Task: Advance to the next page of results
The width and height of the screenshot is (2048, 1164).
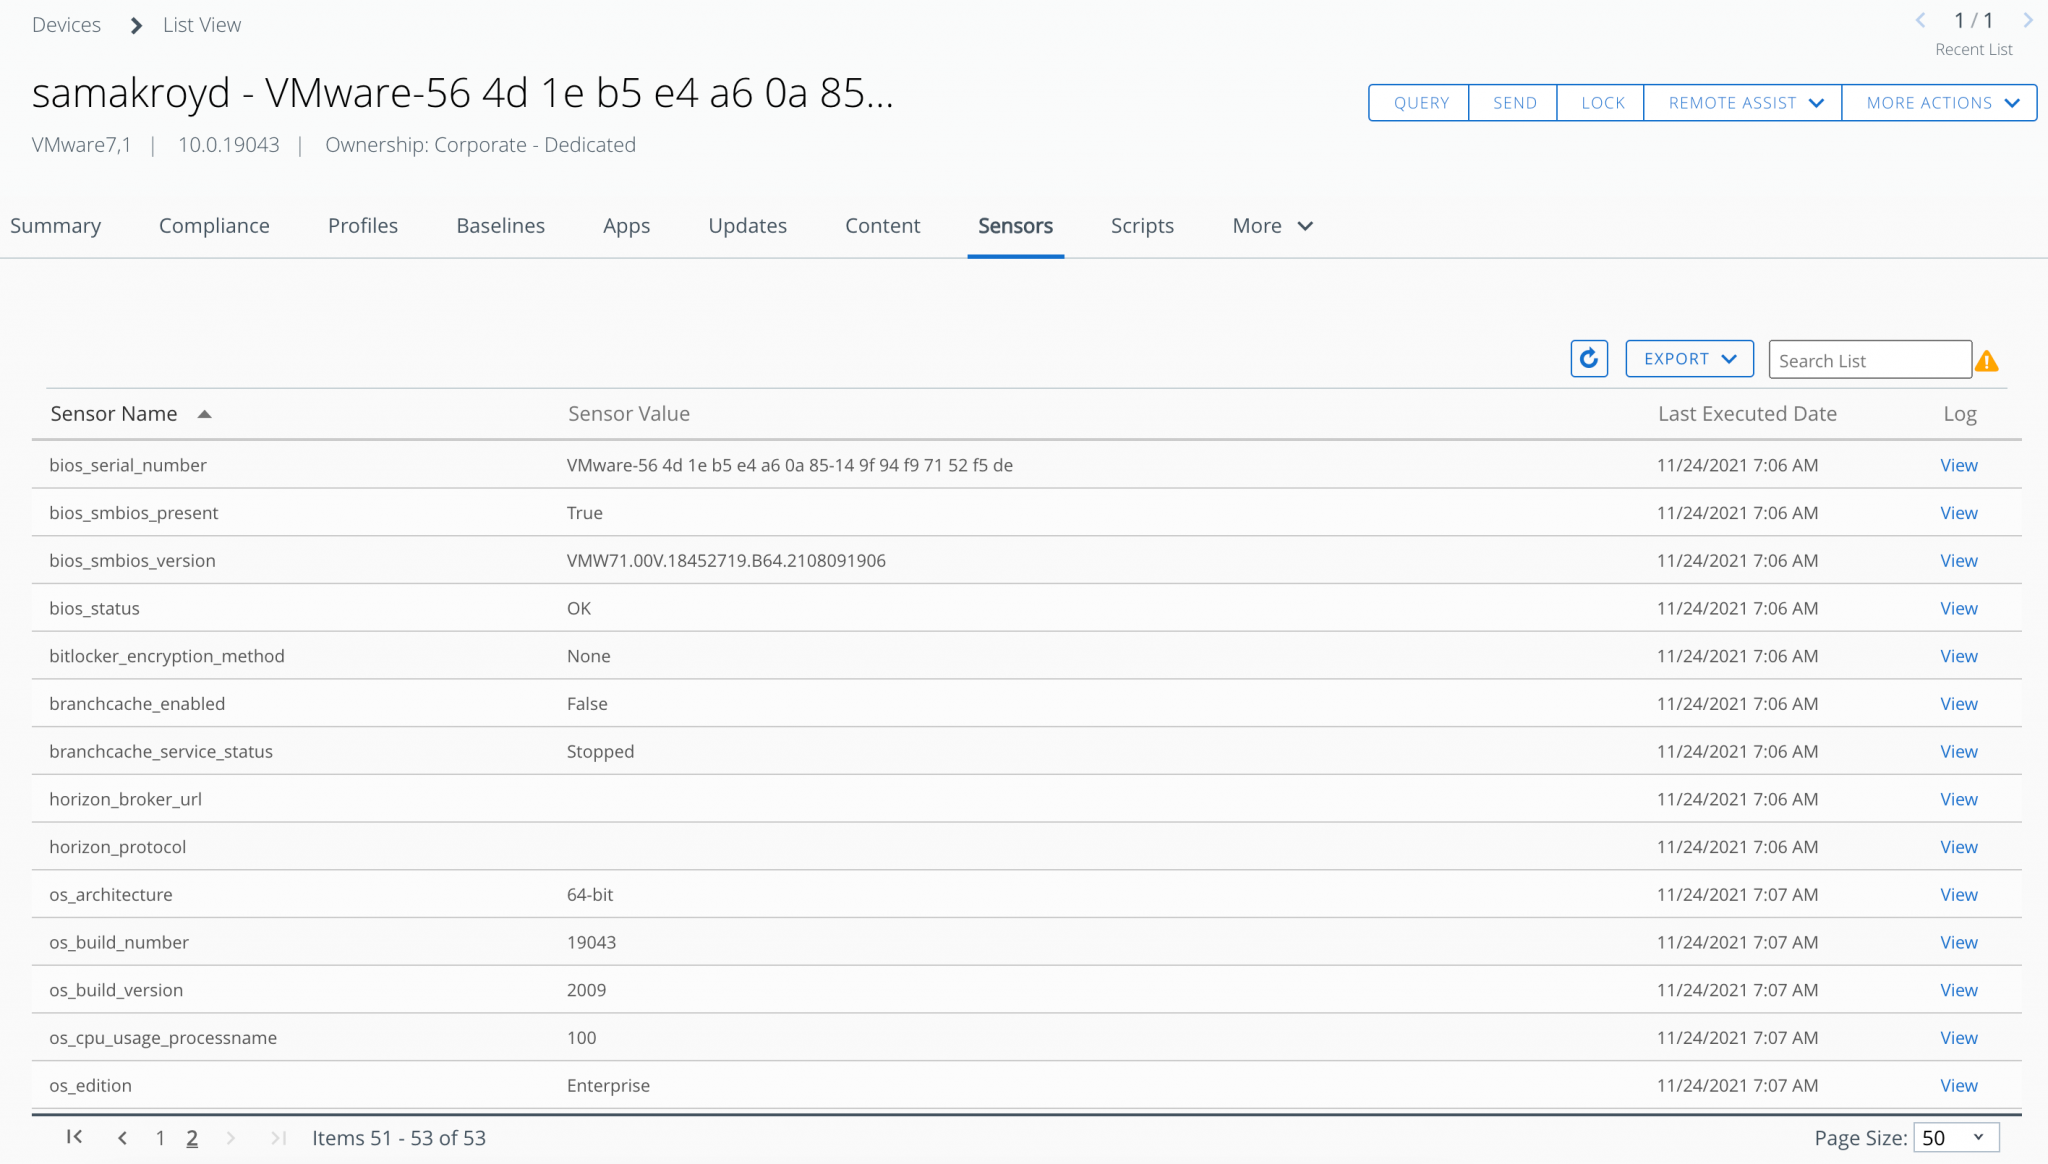Action: coord(231,1137)
